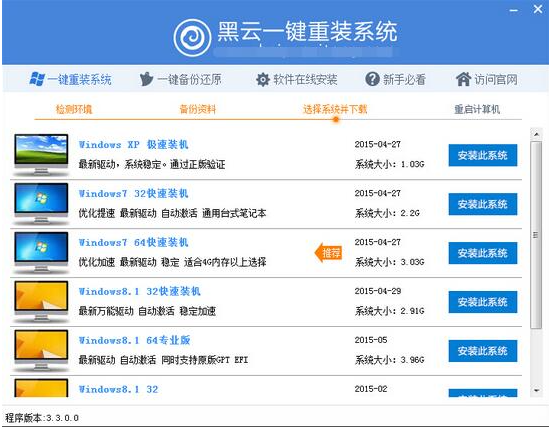Click the Windows flag icon for 一键重装系统
The height and width of the screenshot is (427, 549).
tap(37, 79)
